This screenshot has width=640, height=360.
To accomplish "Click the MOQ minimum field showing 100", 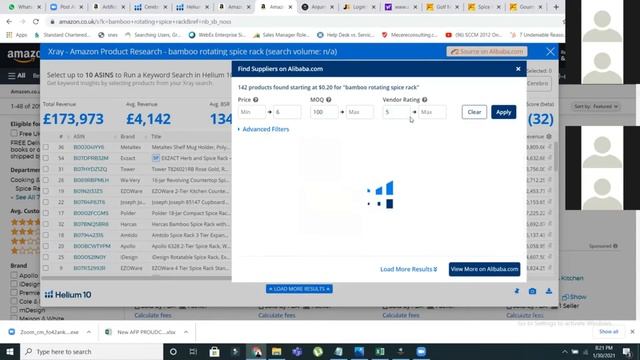I will 324,112.
